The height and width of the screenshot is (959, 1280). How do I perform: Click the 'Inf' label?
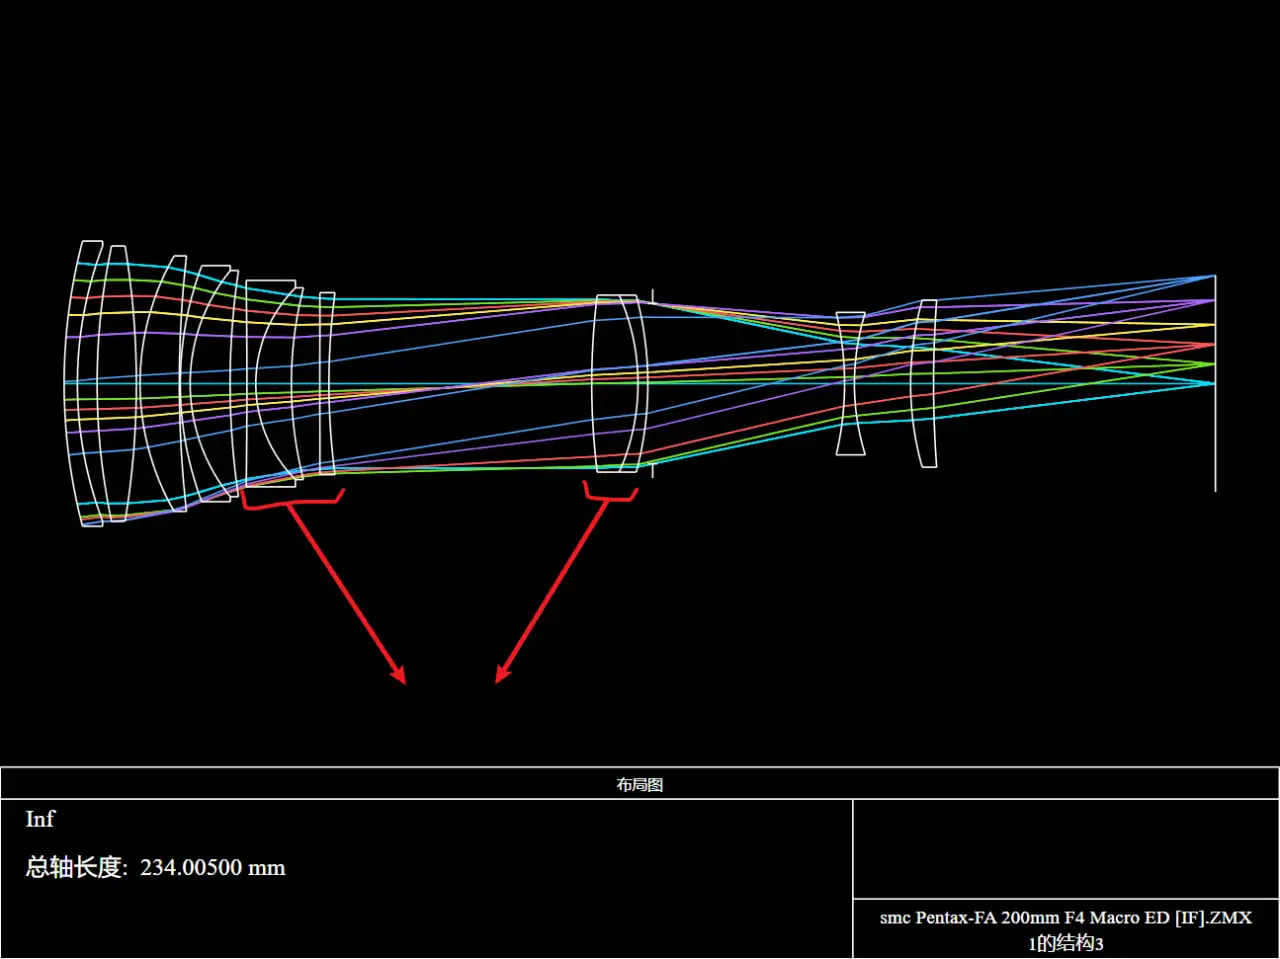point(40,819)
